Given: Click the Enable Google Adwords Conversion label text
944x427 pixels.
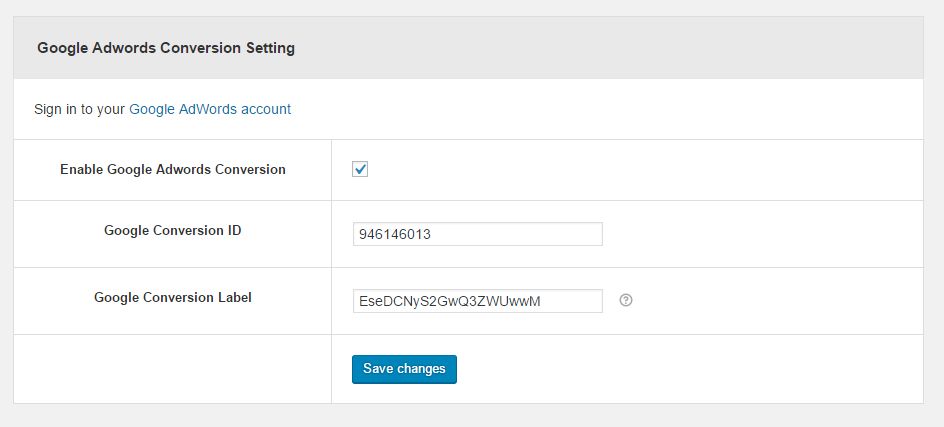Looking at the screenshot, I should [173, 169].
